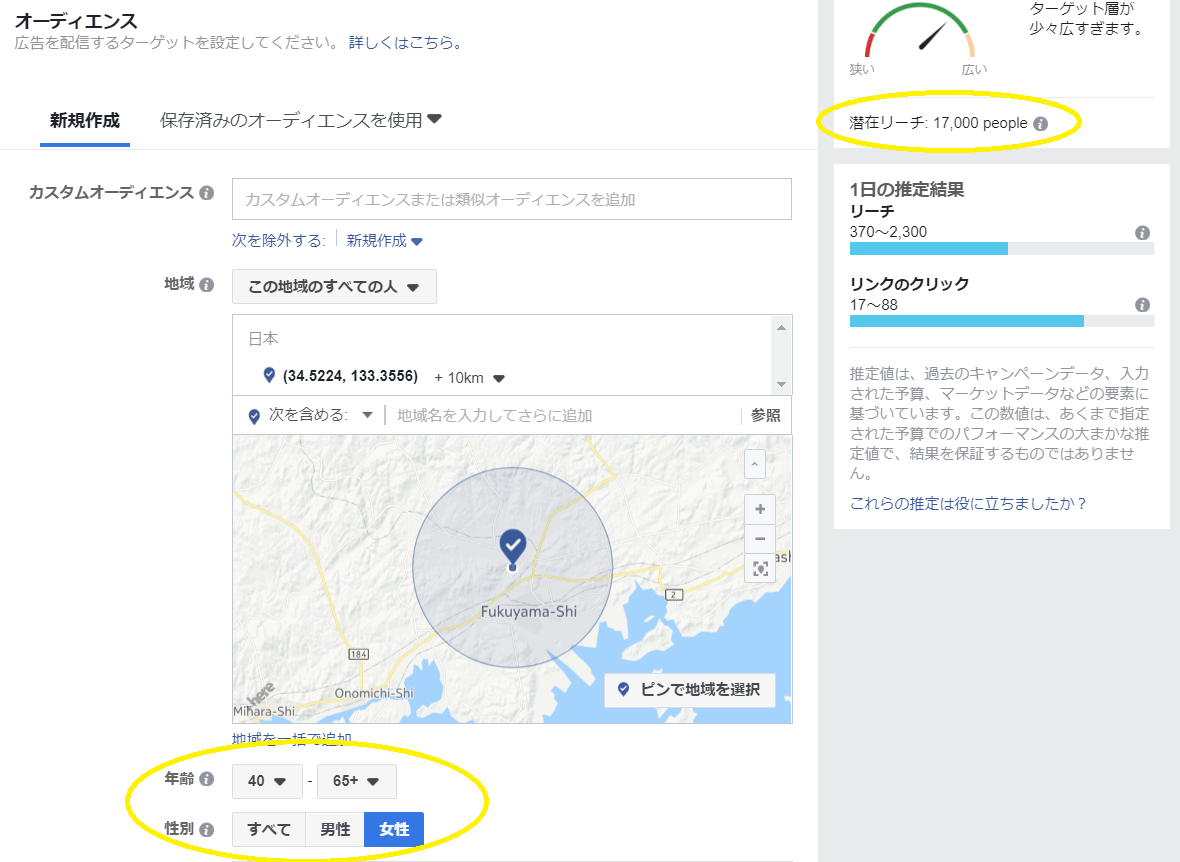The width and height of the screenshot is (1180, 862).
Task: Click the リンクのクリック progress bar
Action: [1000, 322]
